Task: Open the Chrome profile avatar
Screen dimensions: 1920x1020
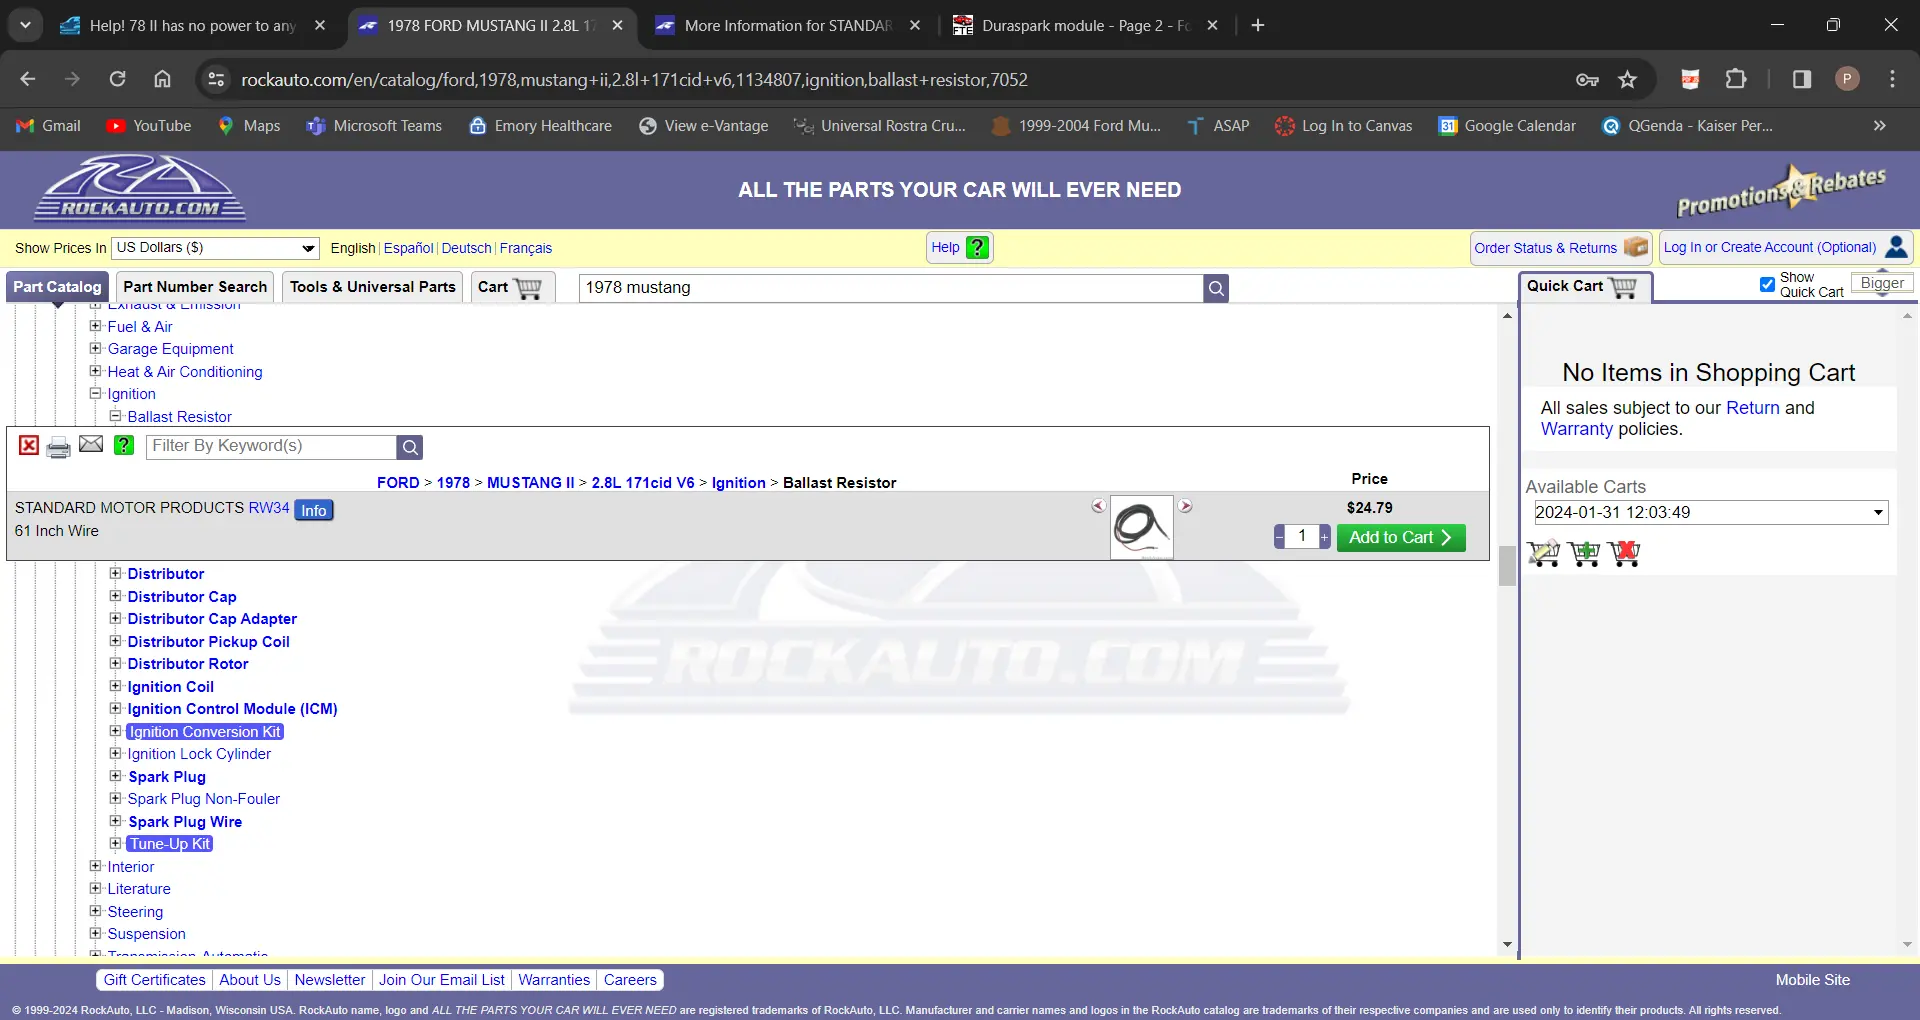Action: [x=1847, y=80]
